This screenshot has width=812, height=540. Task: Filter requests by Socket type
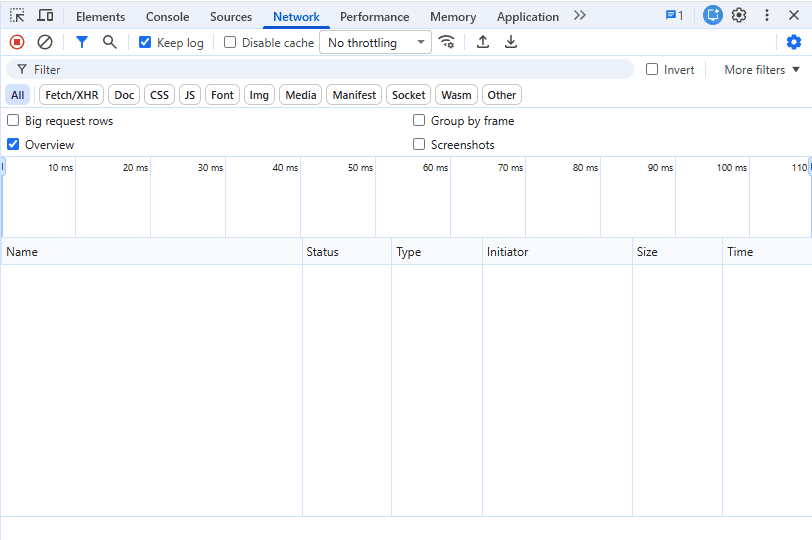point(409,95)
